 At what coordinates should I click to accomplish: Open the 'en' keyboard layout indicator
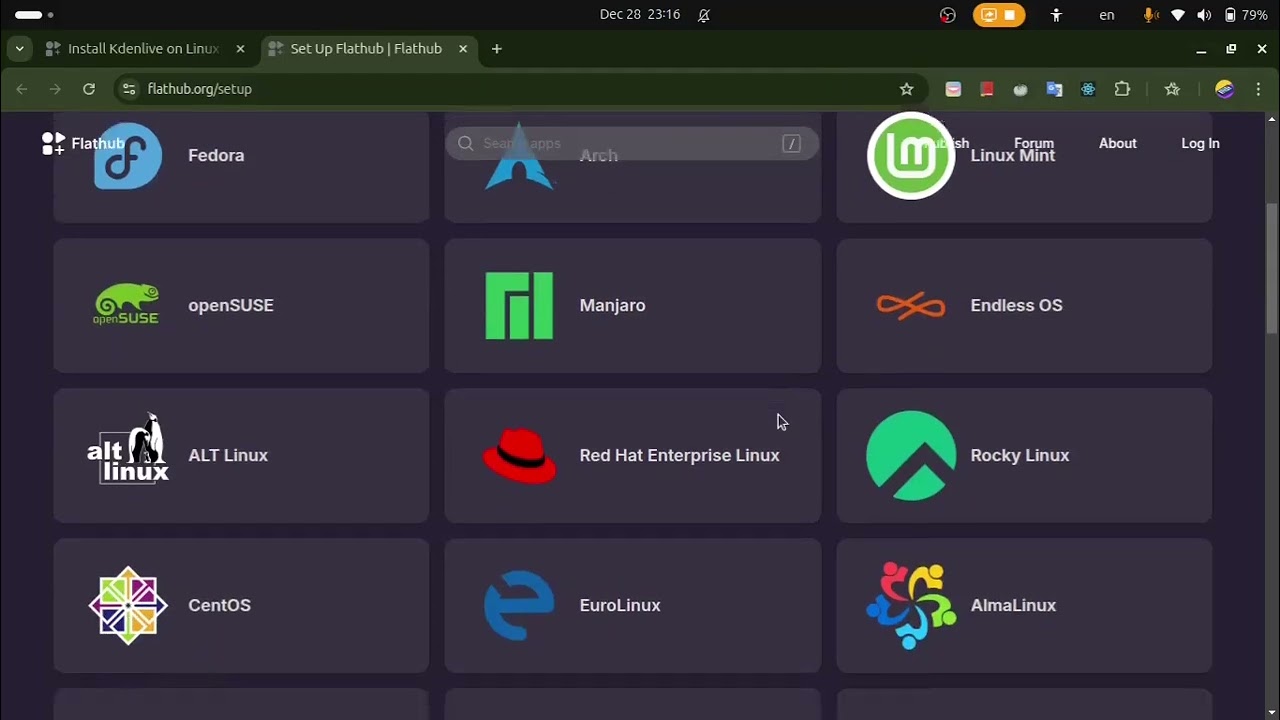(1107, 15)
